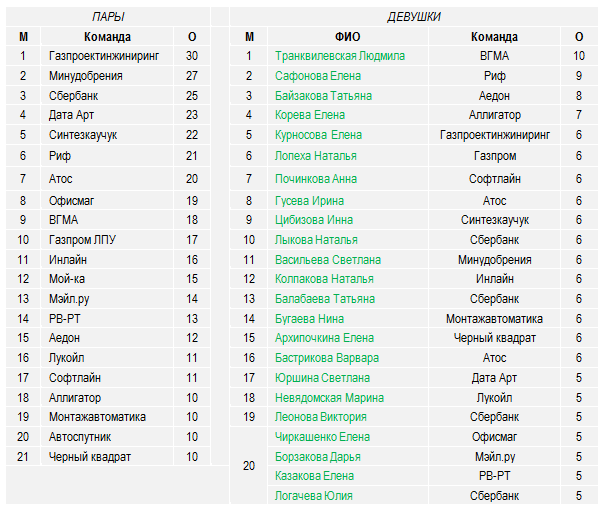605x510 pixels.
Task: Click Архипочкина Елена link
Action: tap(324, 338)
